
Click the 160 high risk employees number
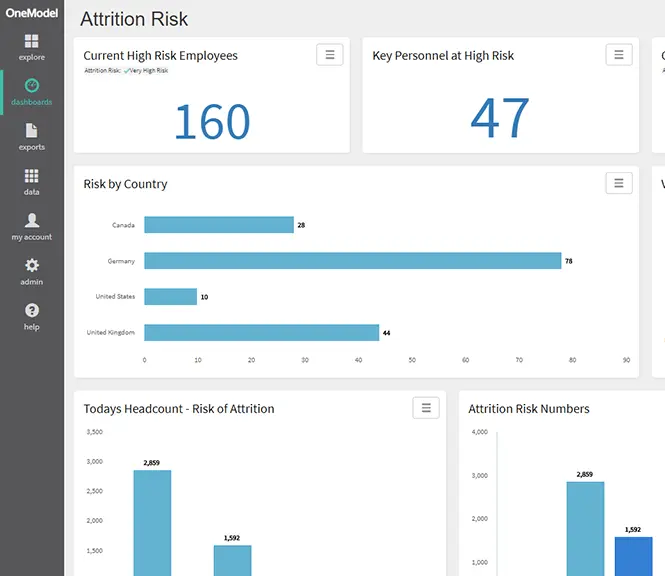212,122
